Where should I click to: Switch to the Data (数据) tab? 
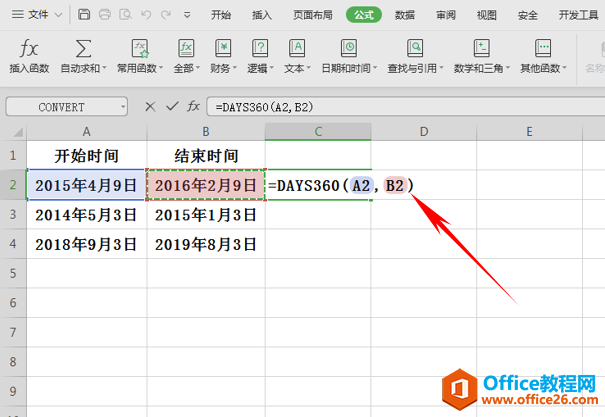pos(405,15)
